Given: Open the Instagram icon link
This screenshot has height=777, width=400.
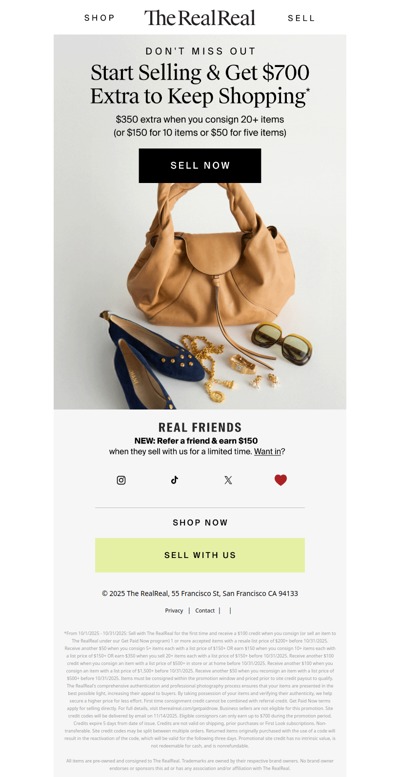Looking at the screenshot, I should coord(121,480).
